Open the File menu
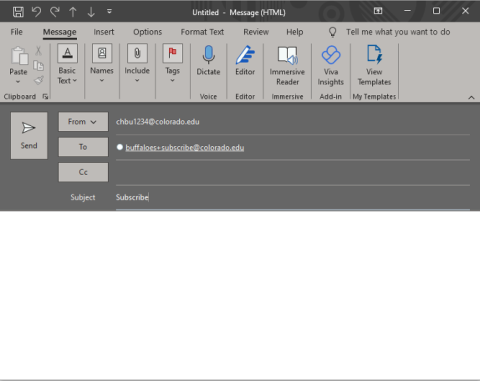Screen dimensions: 480x381 (x=16, y=32)
